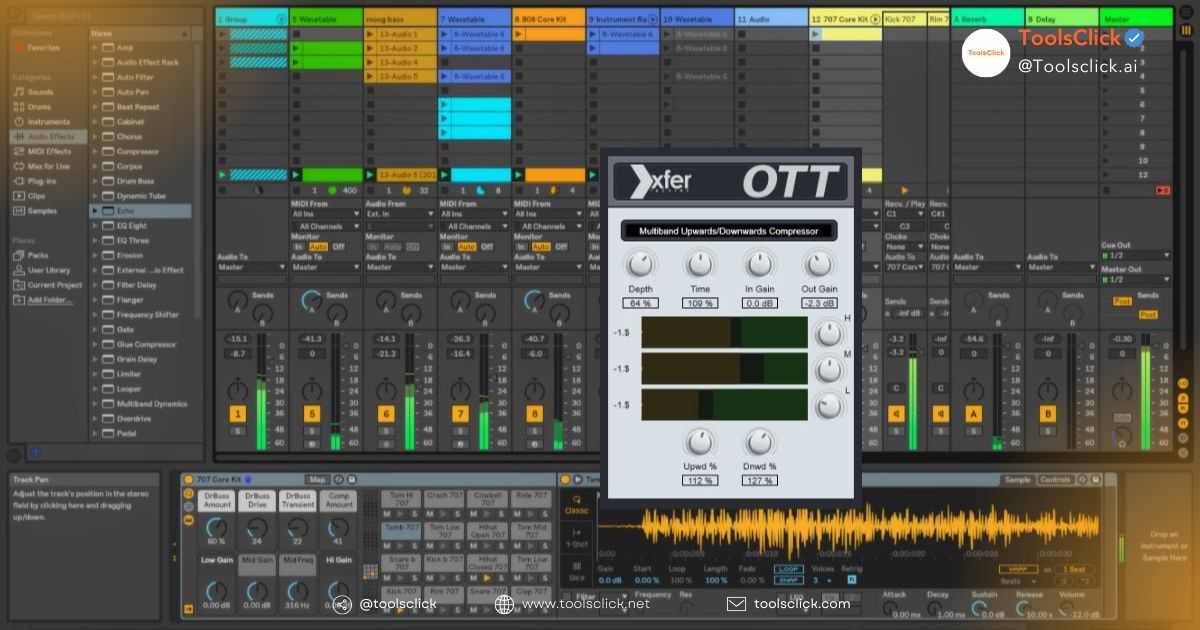The image size is (1200, 630).
Task: Click the Instruments category icon
Action: pos(19,120)
